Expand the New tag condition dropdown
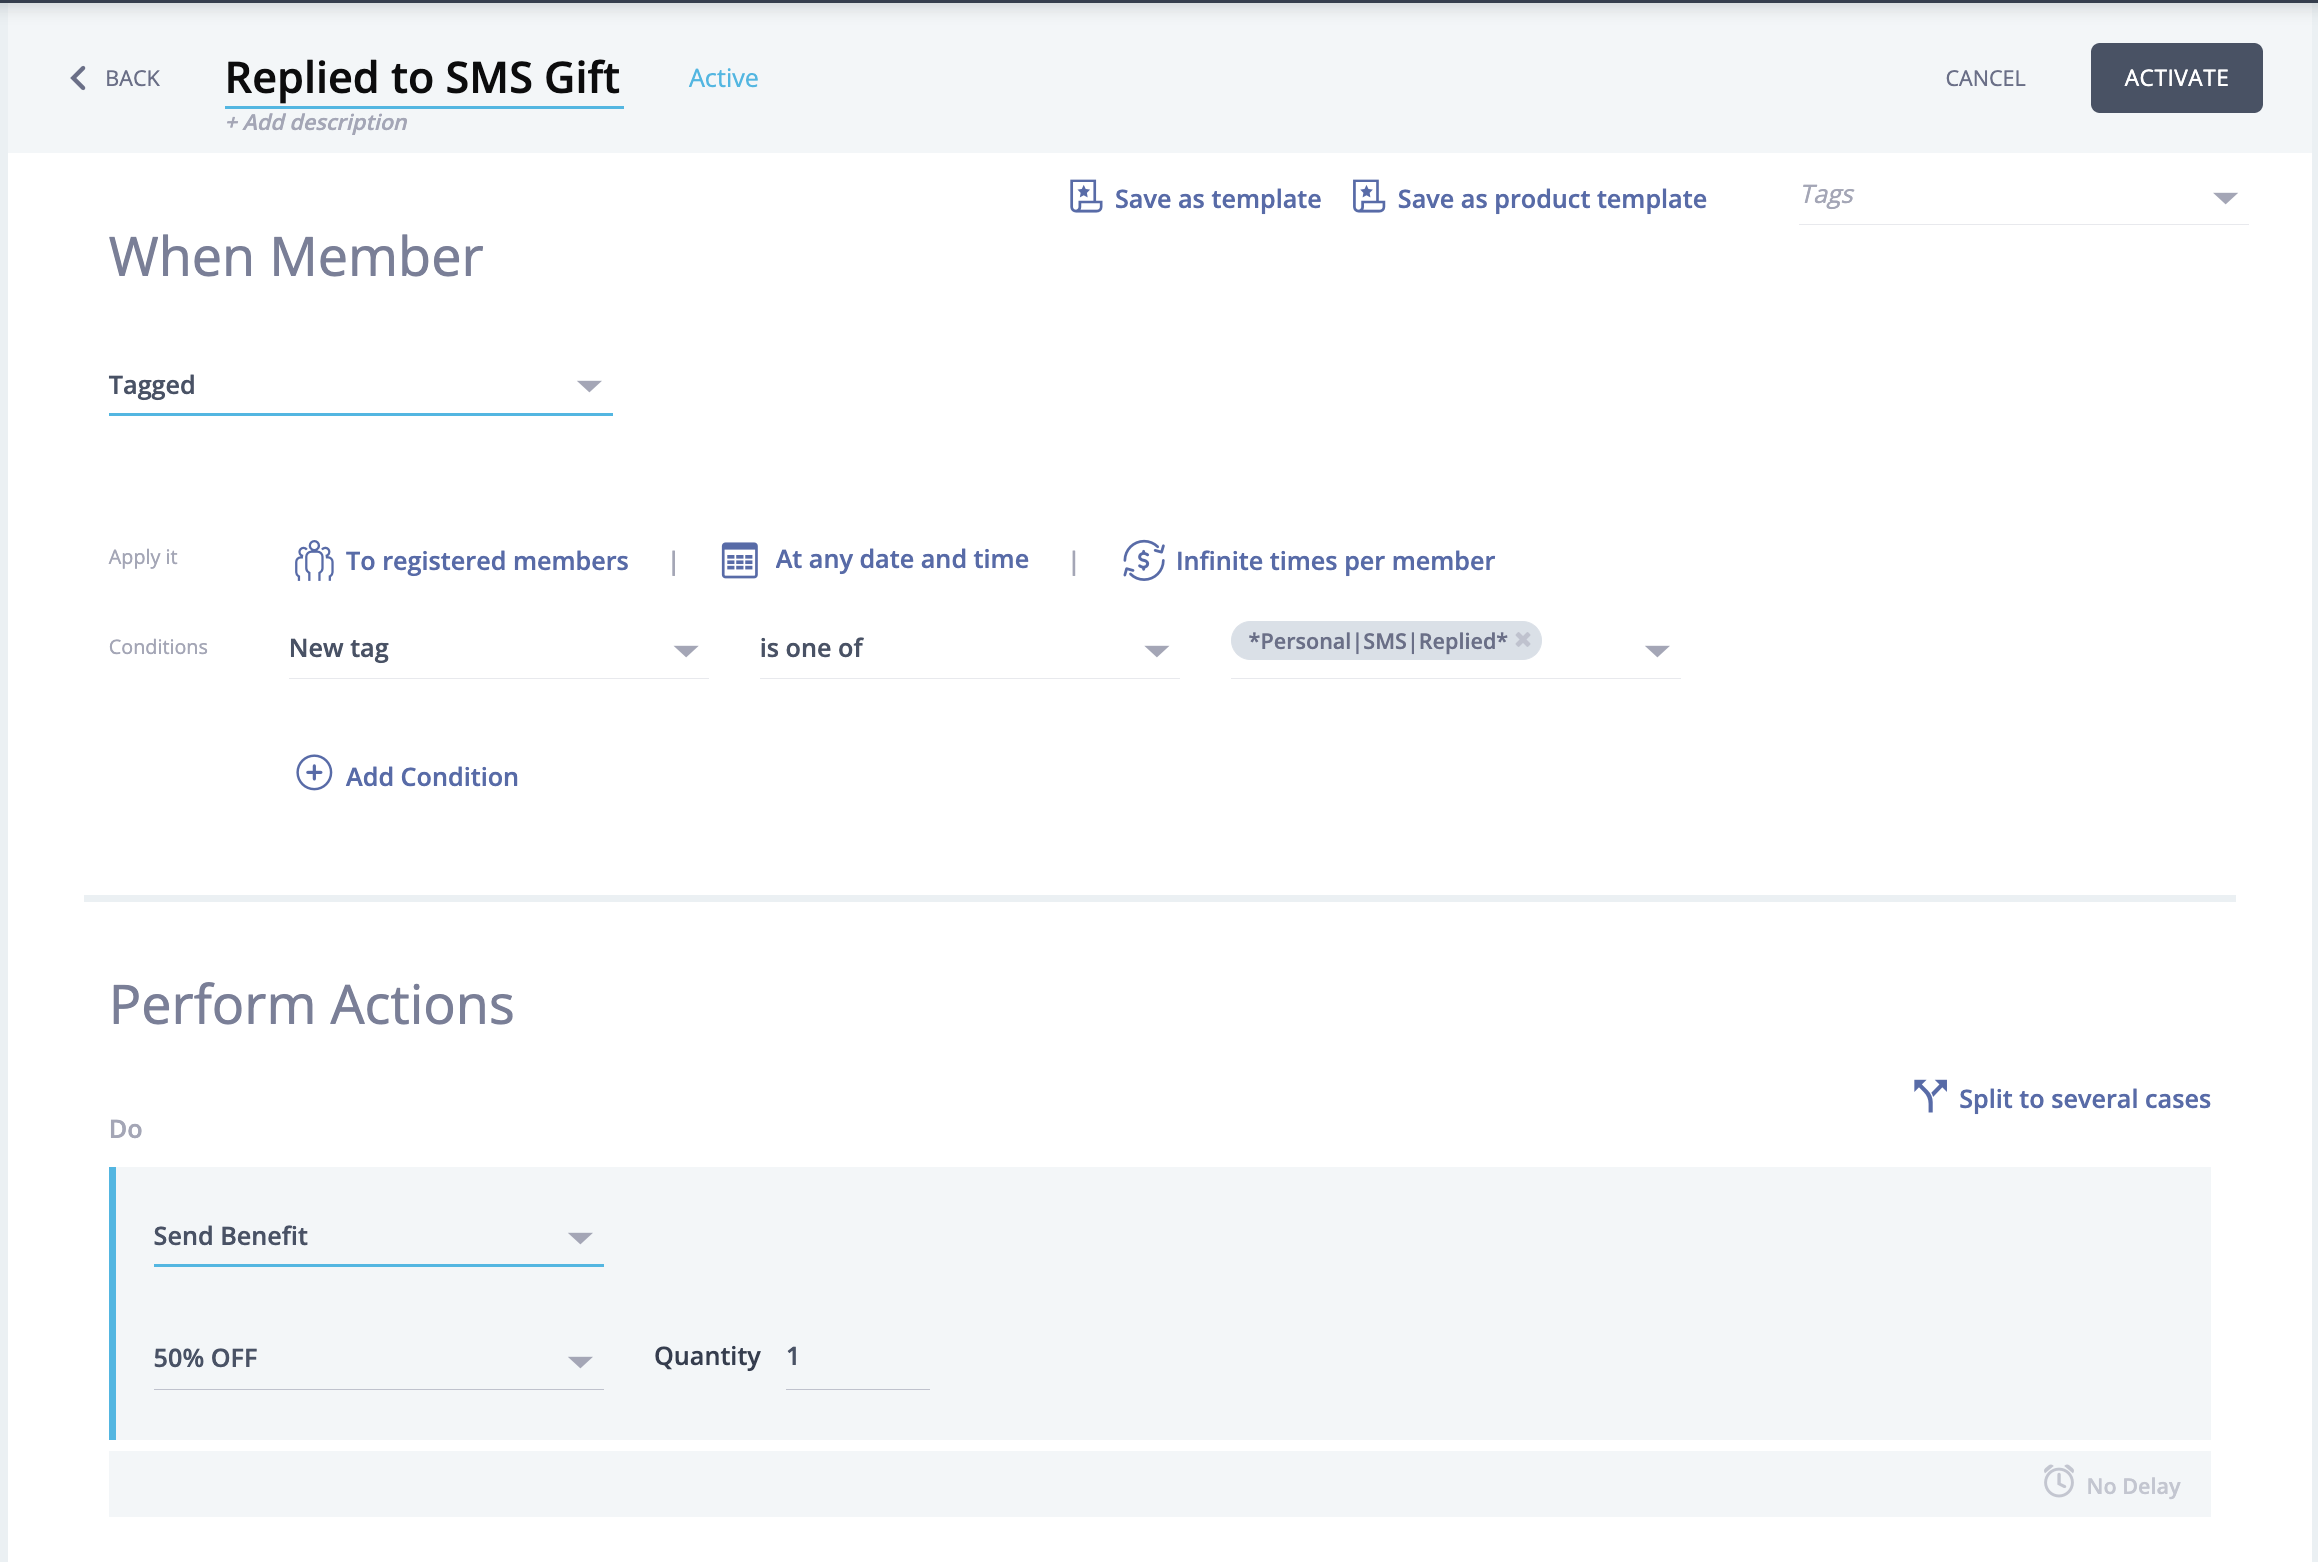This screenshot has height=1562, width=2318. [x=685, y=650]
